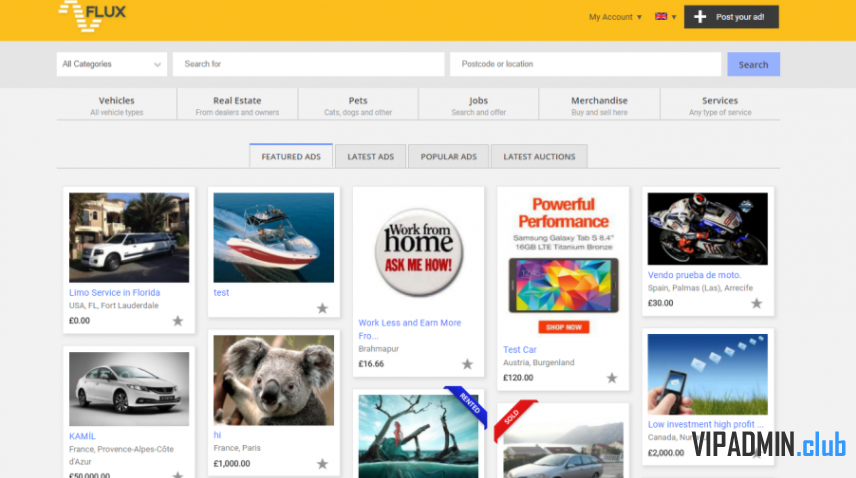Open the white Honda car thumbnail
The image size is (856, 478).
tap(129, 389)
